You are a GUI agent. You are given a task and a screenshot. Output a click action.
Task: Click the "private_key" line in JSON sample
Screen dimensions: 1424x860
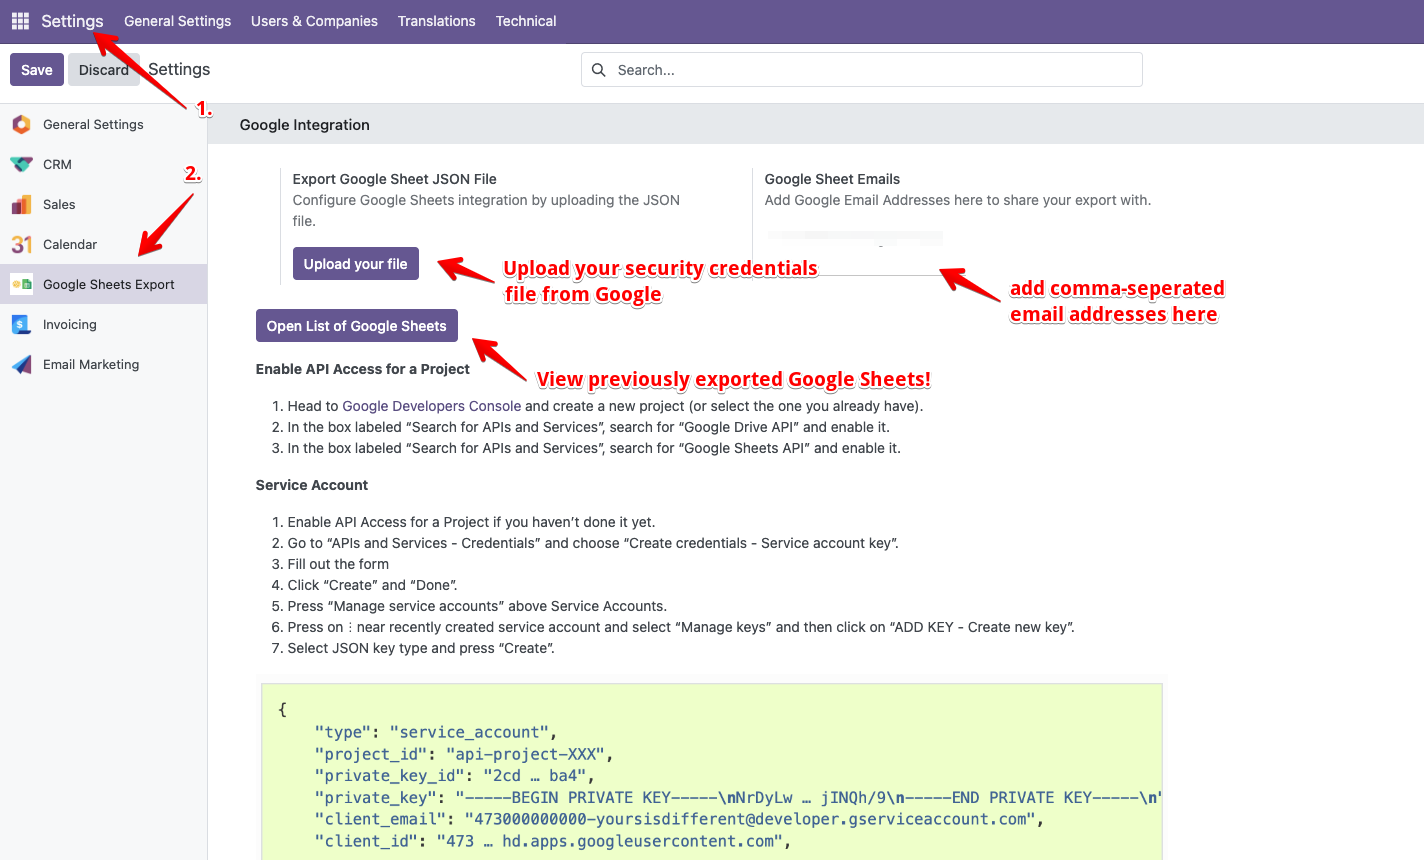pos(738,797)
